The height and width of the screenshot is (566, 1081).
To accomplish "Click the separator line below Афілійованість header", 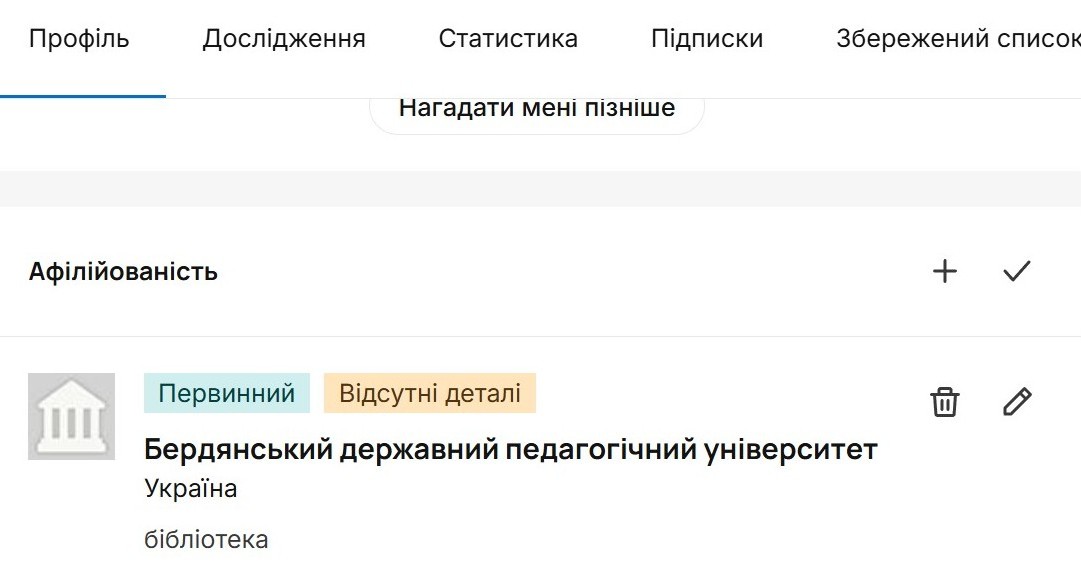I will coord(540,337).
